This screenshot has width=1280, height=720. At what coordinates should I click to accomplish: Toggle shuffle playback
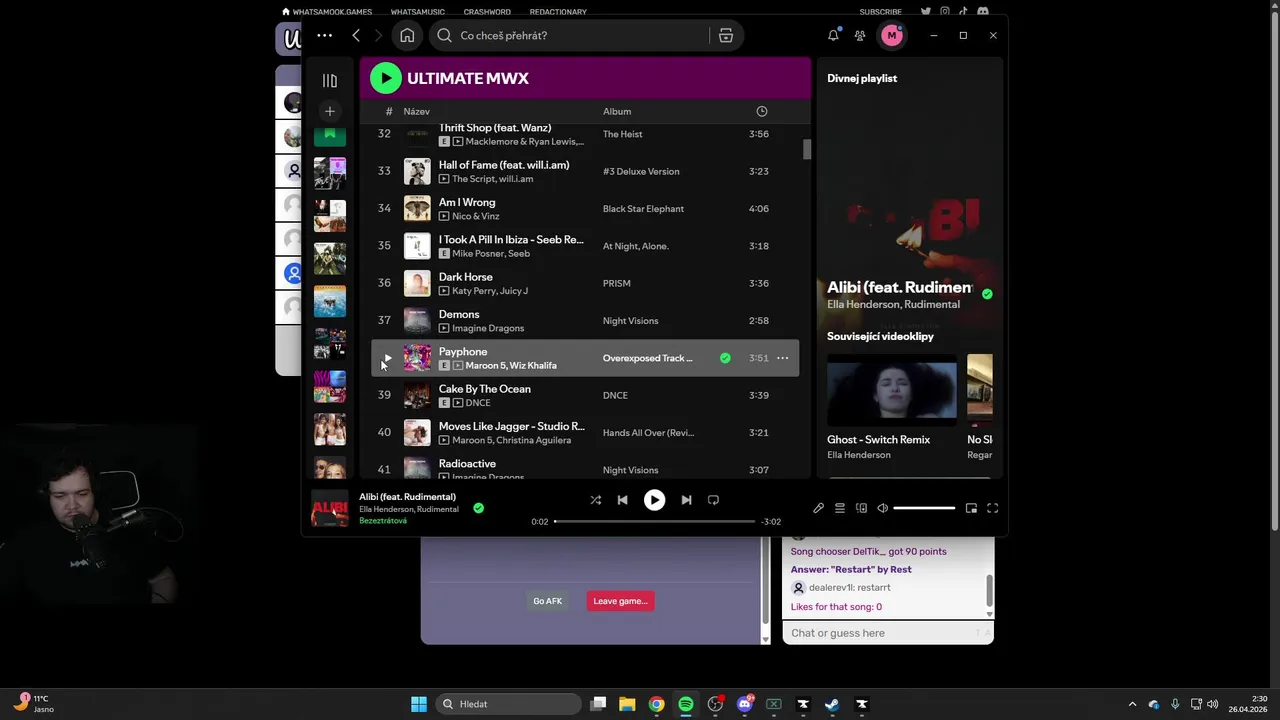pyautogui.click(x=596, y=500)
